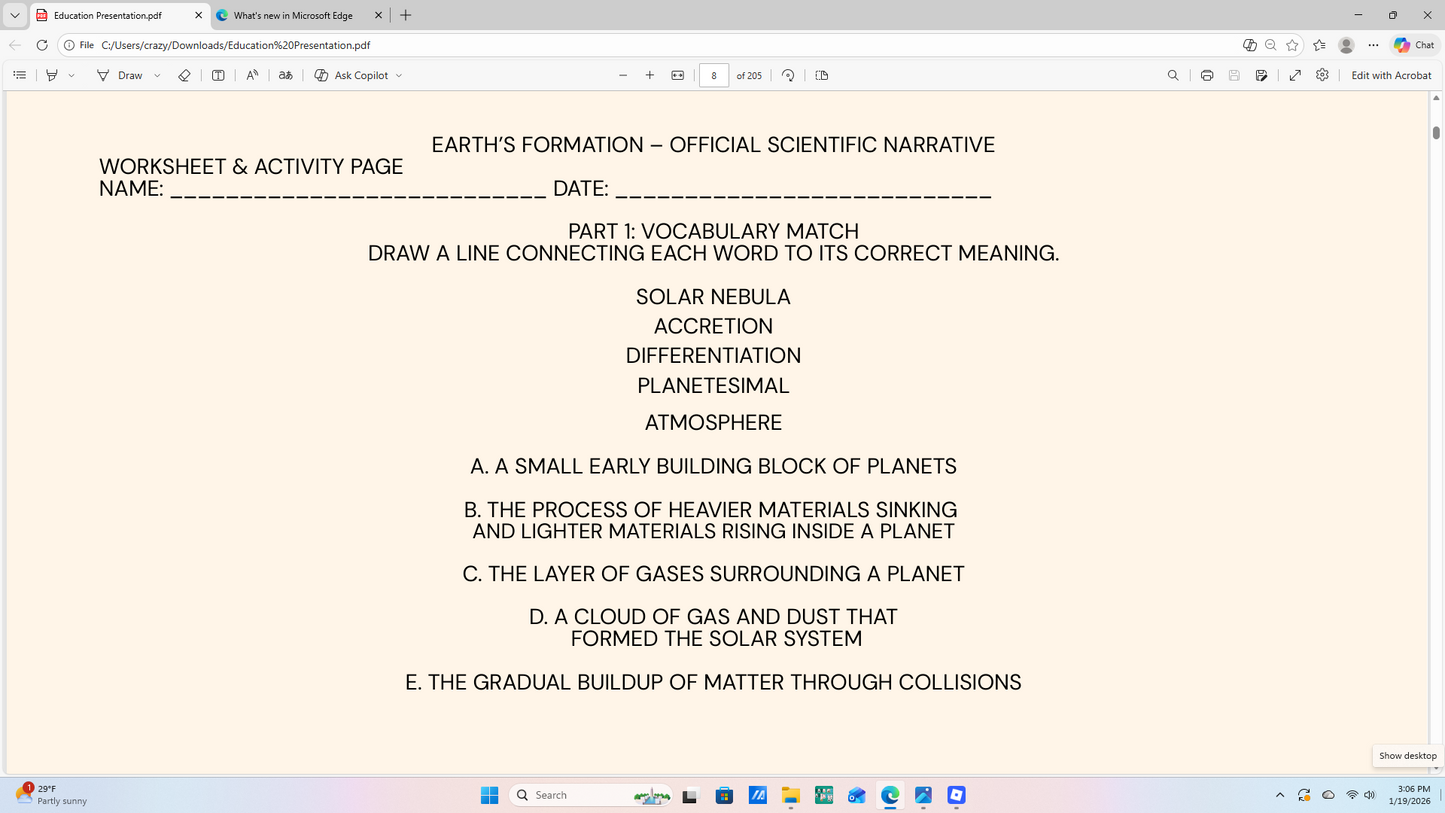Image resolution: width=1445 pixels, height=813 pixels.
Task: Show hidden system tray icons
Action: click(1279, 795)
